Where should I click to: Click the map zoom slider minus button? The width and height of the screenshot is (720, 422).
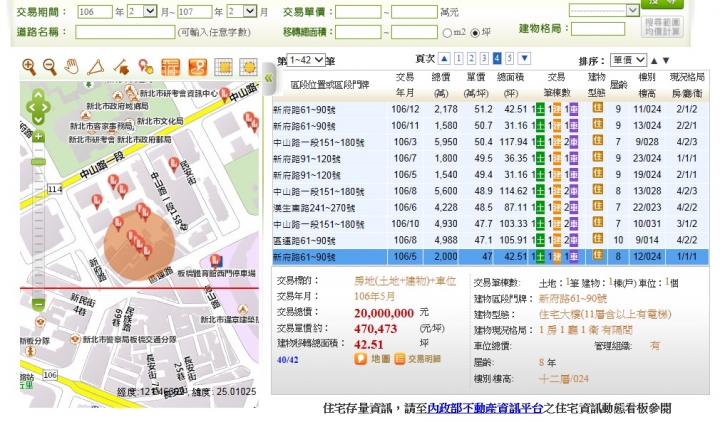pyautogui.click(x=38, y=304)
